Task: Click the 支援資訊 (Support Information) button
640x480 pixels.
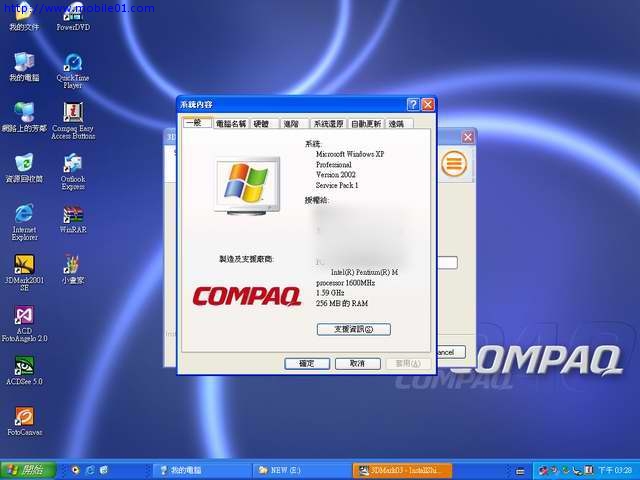Action: pyautogui.click(x=353, y=329)
